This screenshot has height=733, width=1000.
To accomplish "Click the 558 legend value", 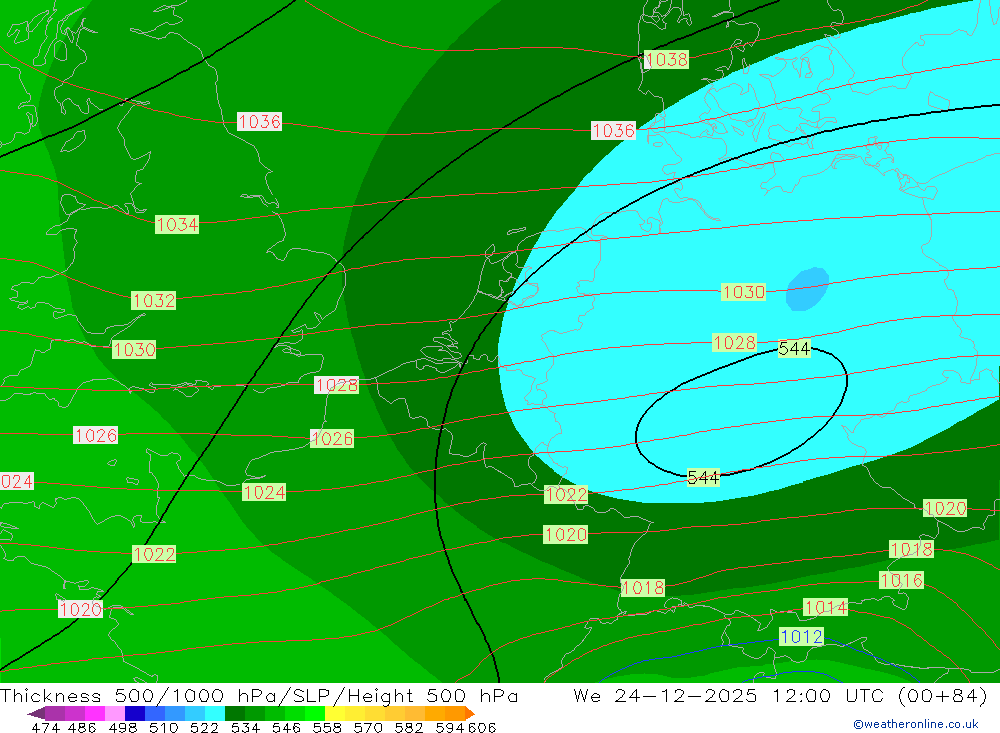I will click(x=327, y=727).
